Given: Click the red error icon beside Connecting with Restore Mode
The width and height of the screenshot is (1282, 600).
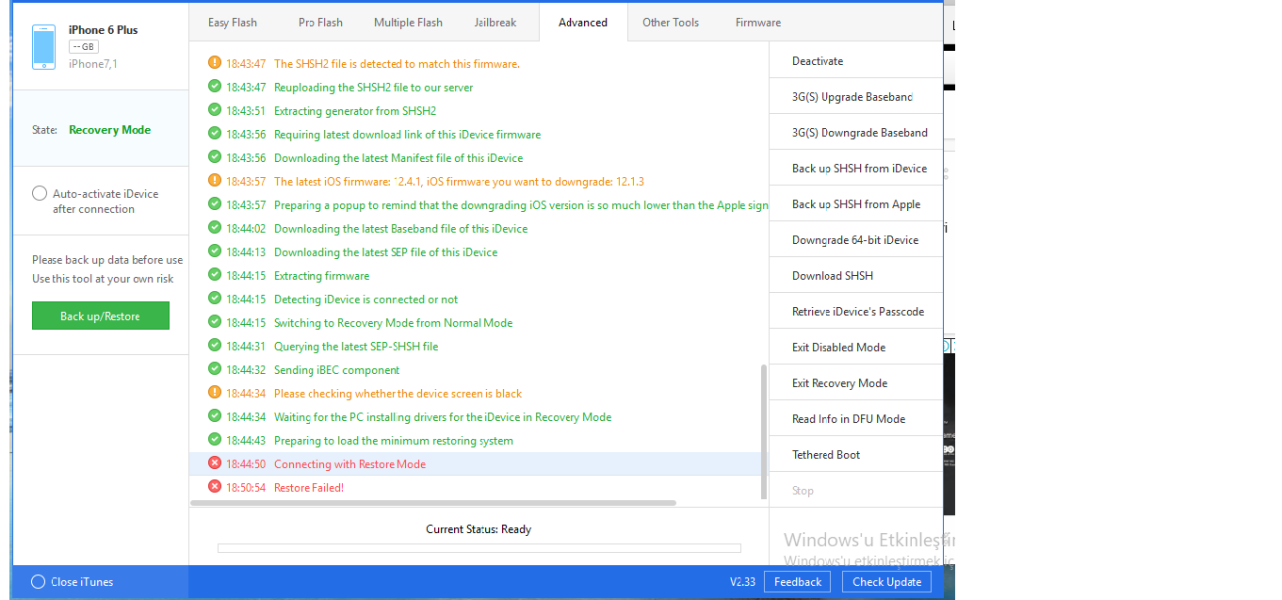Looking at the screenshot, I should point(214,464).
